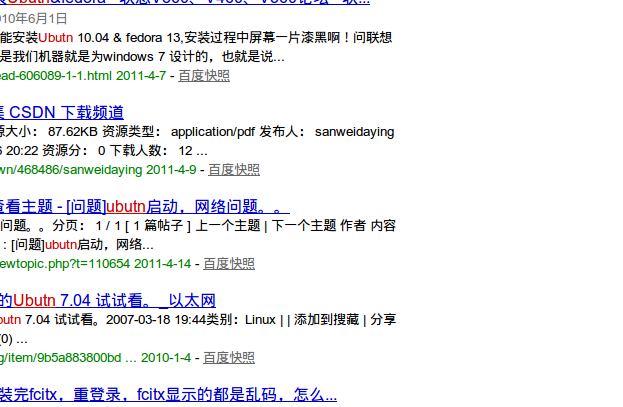This screenshot has width=623, height=407.
Task: Click the date 2011-4-14 text
Action: pyautogui.click(x=163, y=264)
